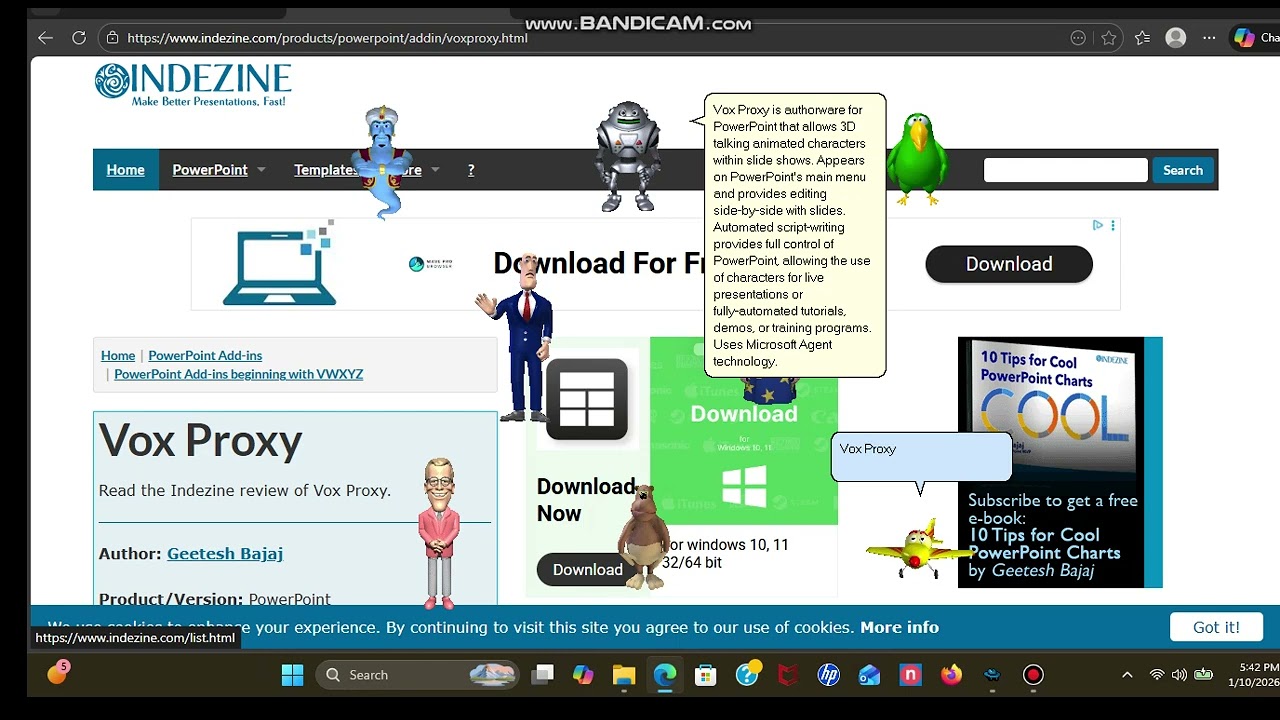Viewport: 1280px width, 720px height.
Task: Open the Home navigation tab
Action: point(126,170)
